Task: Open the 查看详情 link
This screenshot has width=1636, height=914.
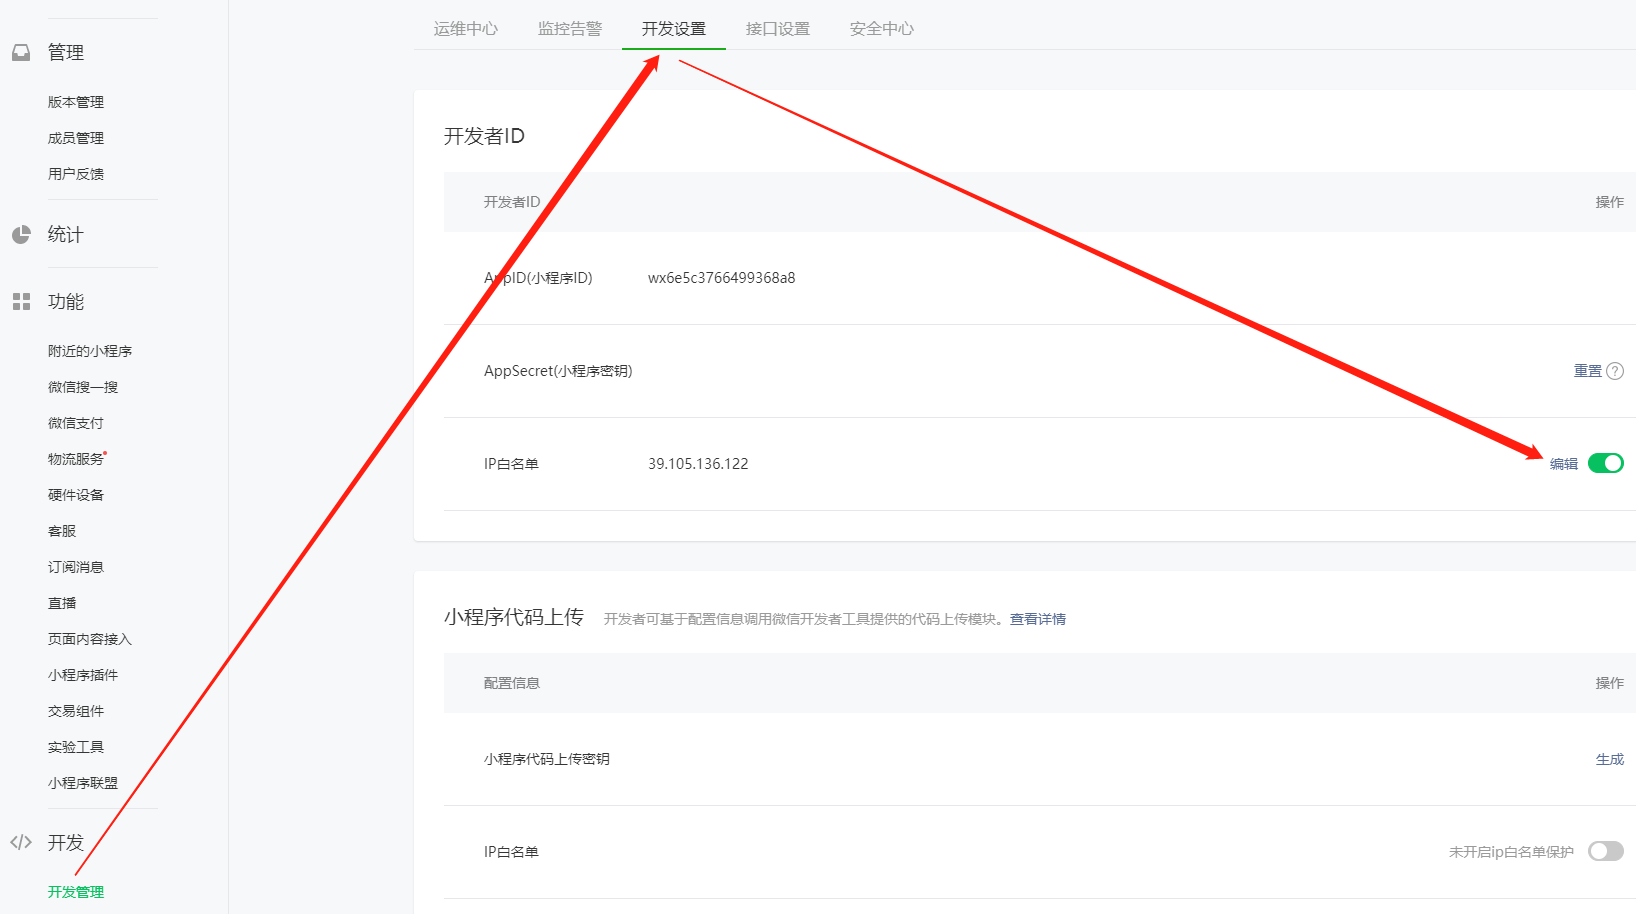Action: pos(1038,619)
